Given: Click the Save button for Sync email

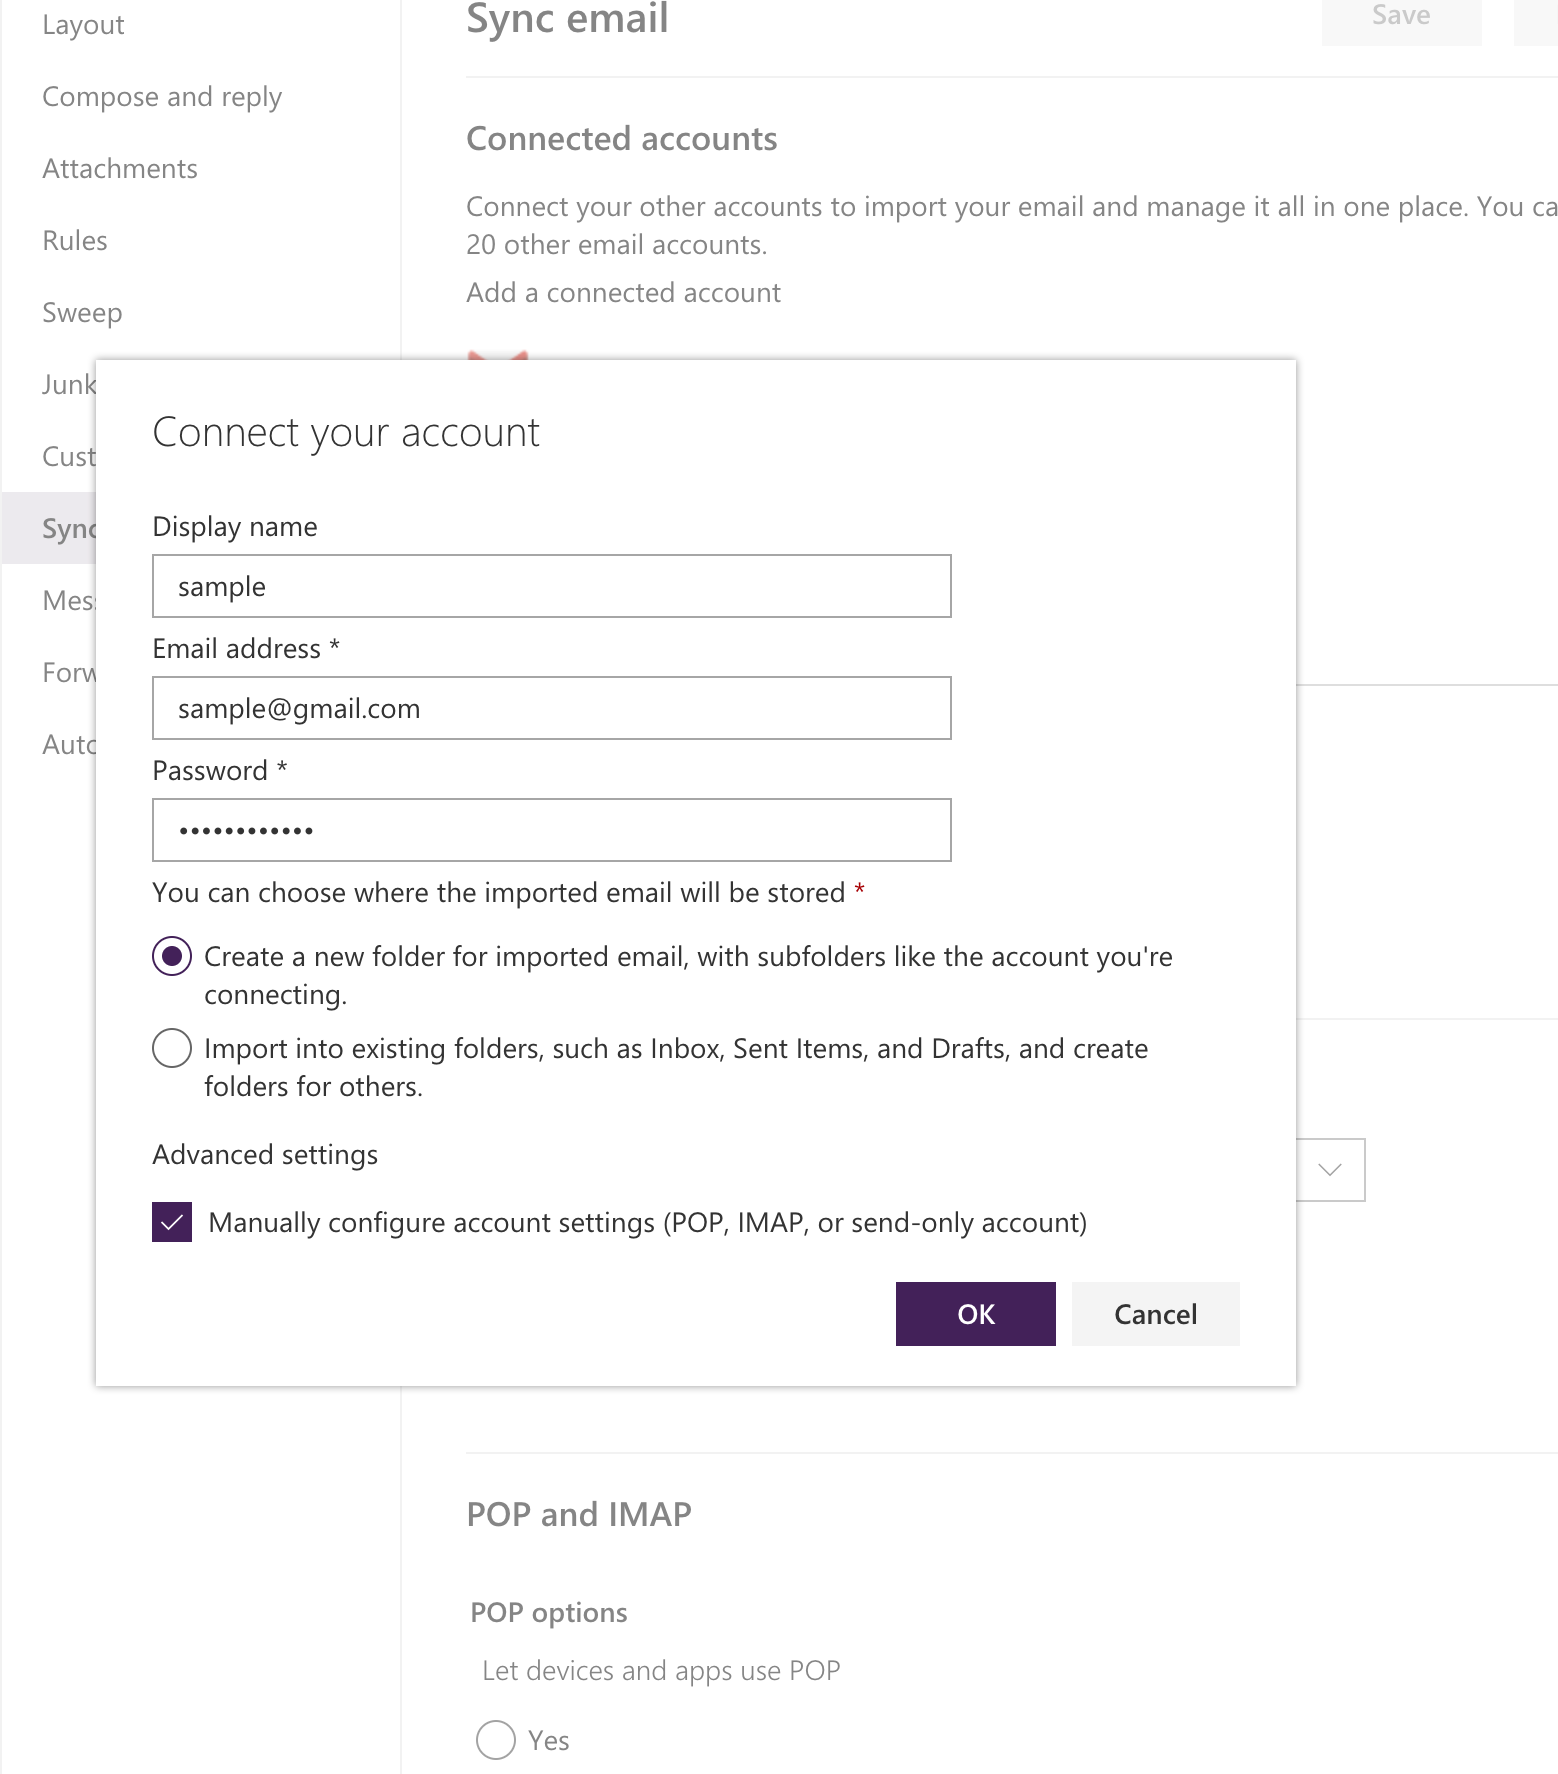Looking at the screenshot, I should click(x=1400, y=18).
